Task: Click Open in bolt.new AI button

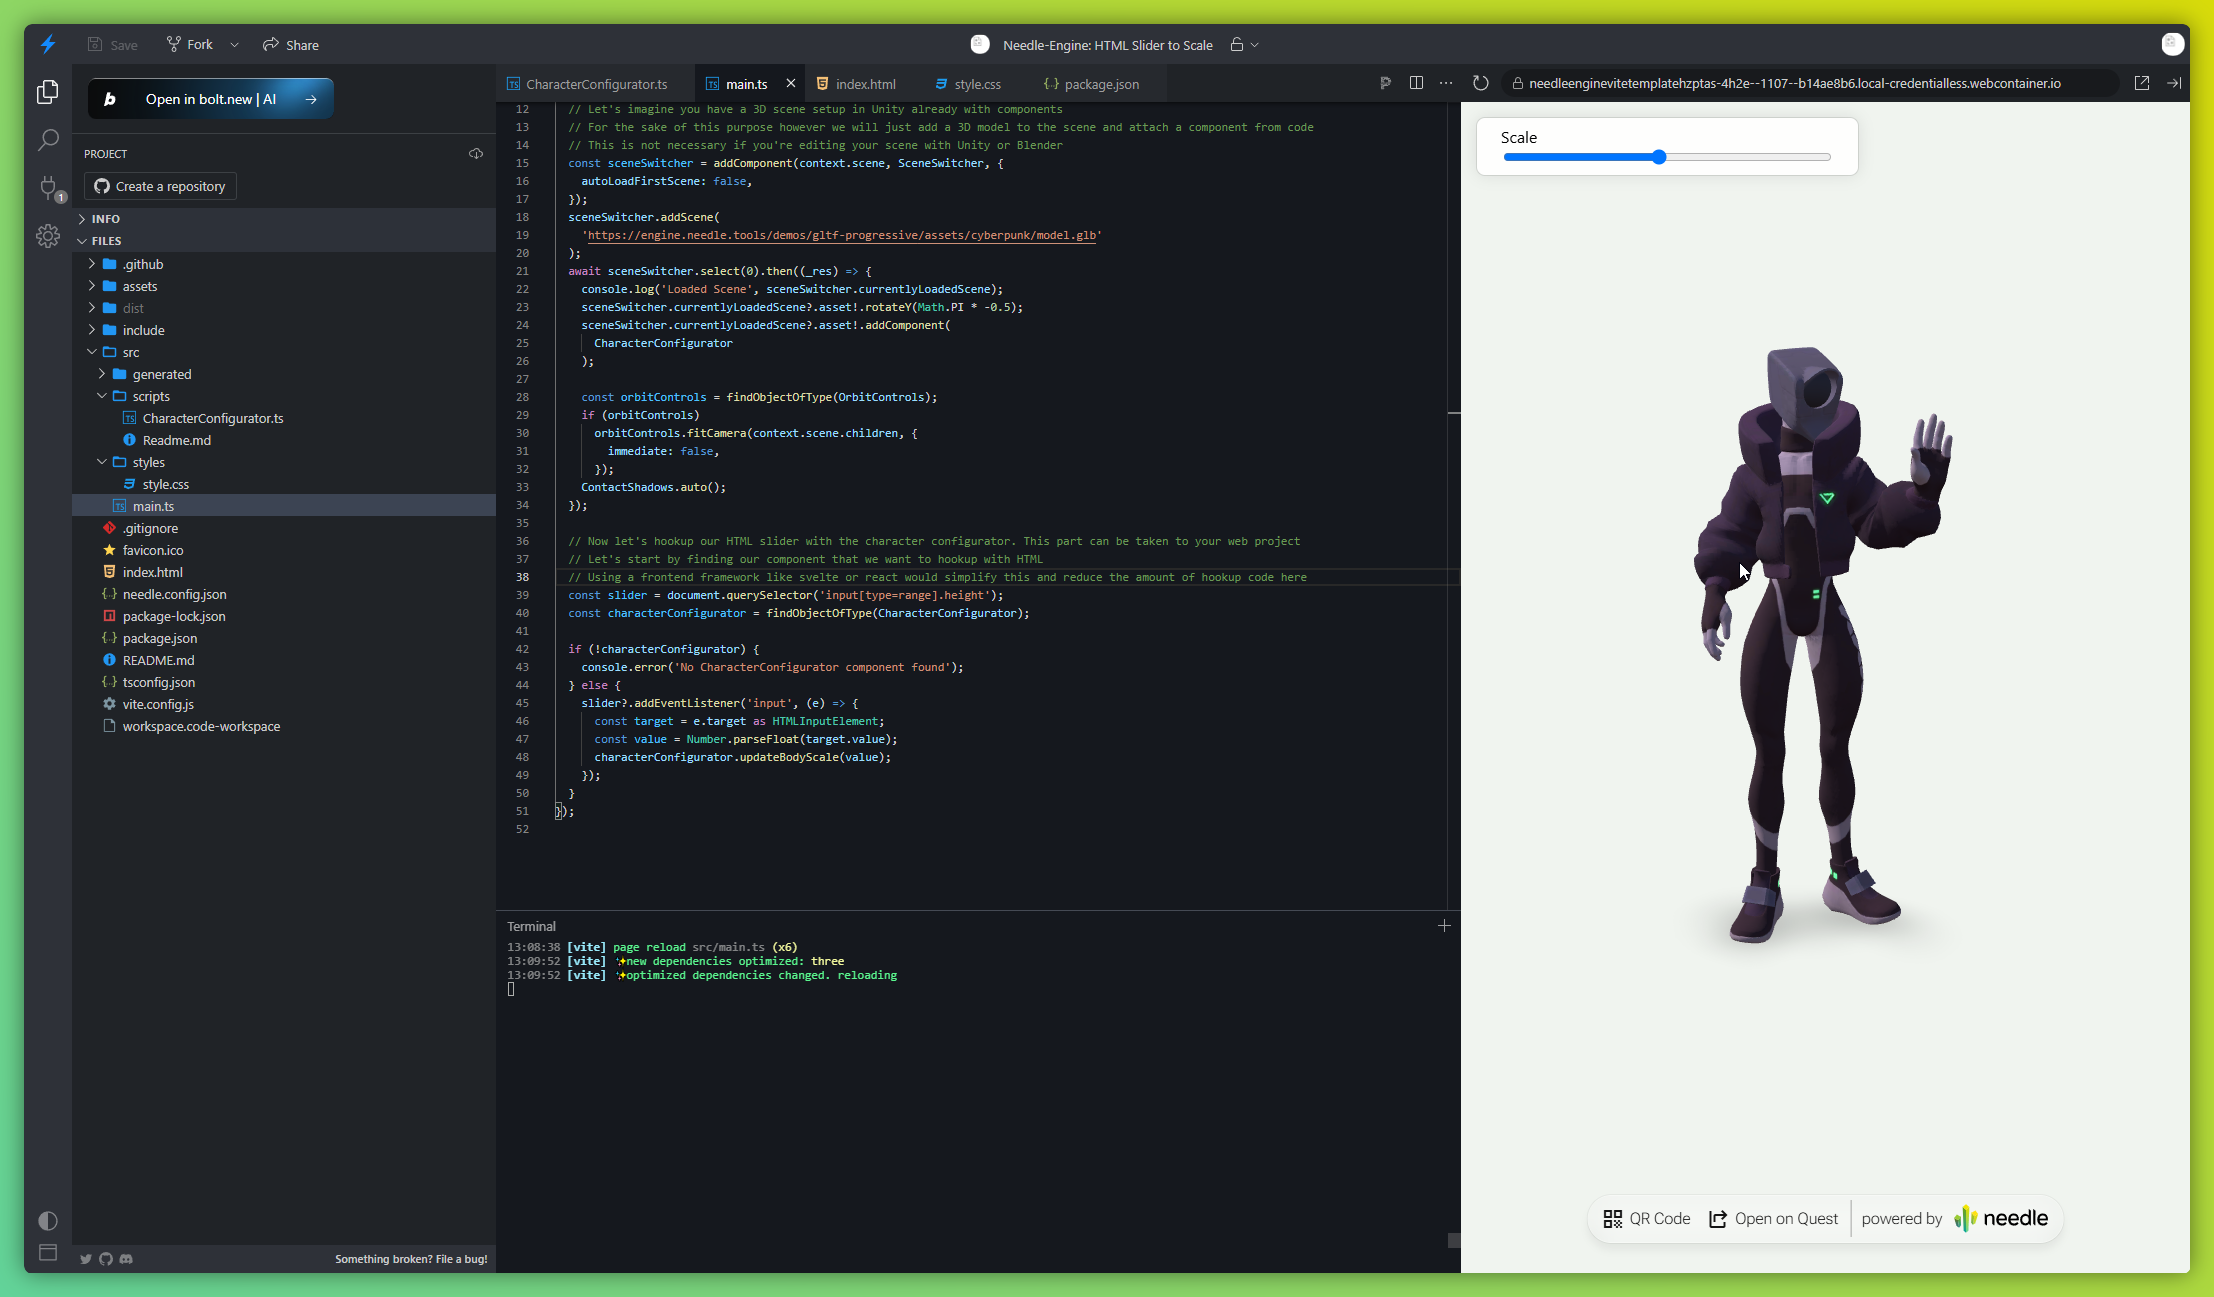Action: 210,99
